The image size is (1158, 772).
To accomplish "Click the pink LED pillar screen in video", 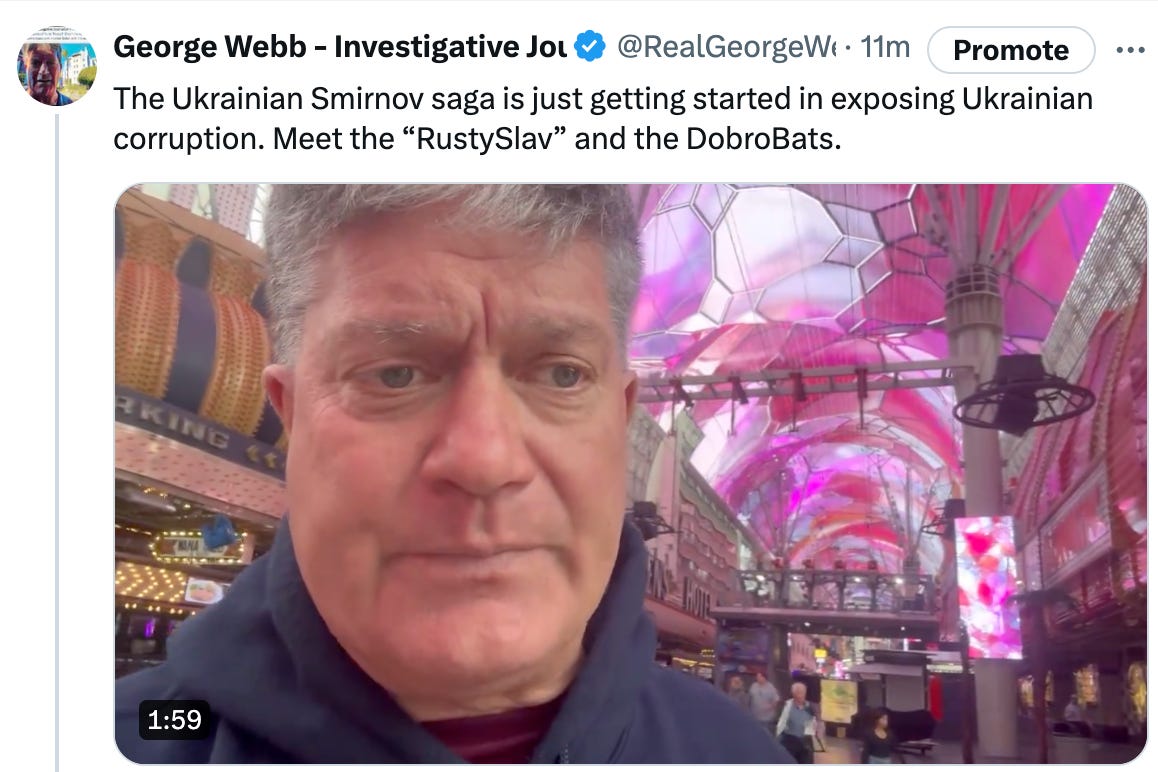I will pyautogui.click(x=986, y=586).
